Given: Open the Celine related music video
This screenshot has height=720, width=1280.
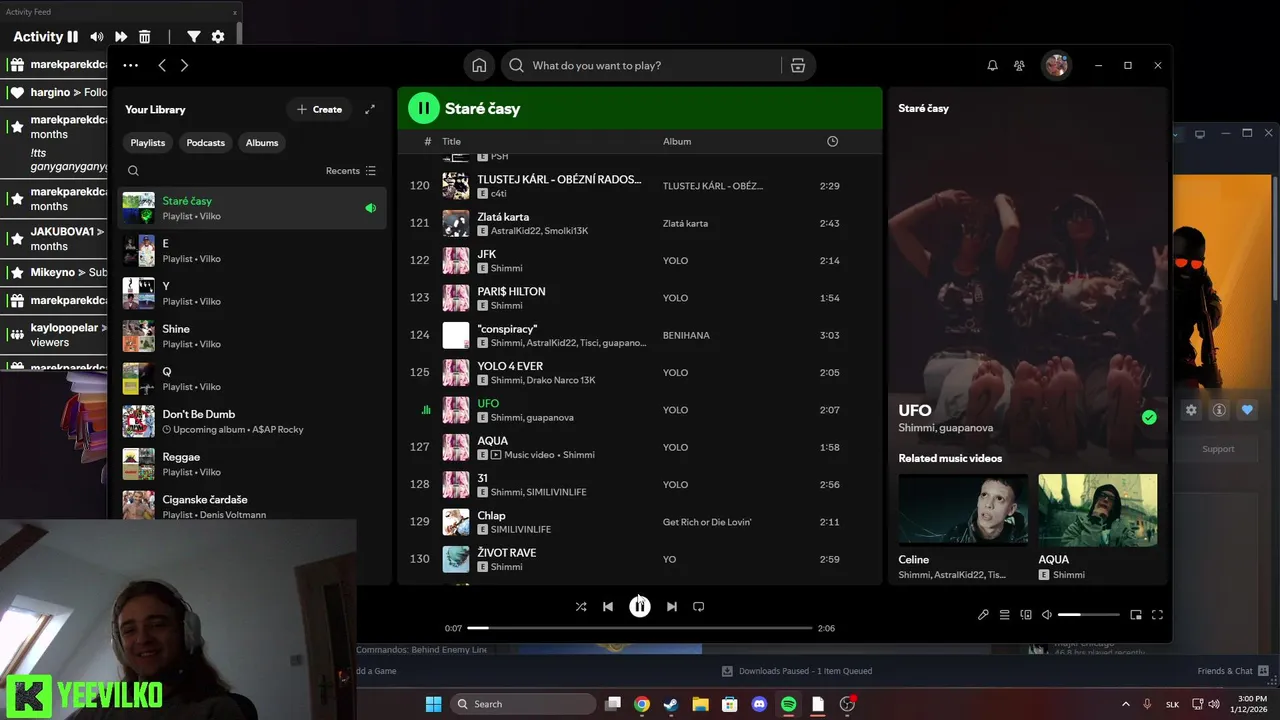Looking at the screenshot, I should click(963, 510).
